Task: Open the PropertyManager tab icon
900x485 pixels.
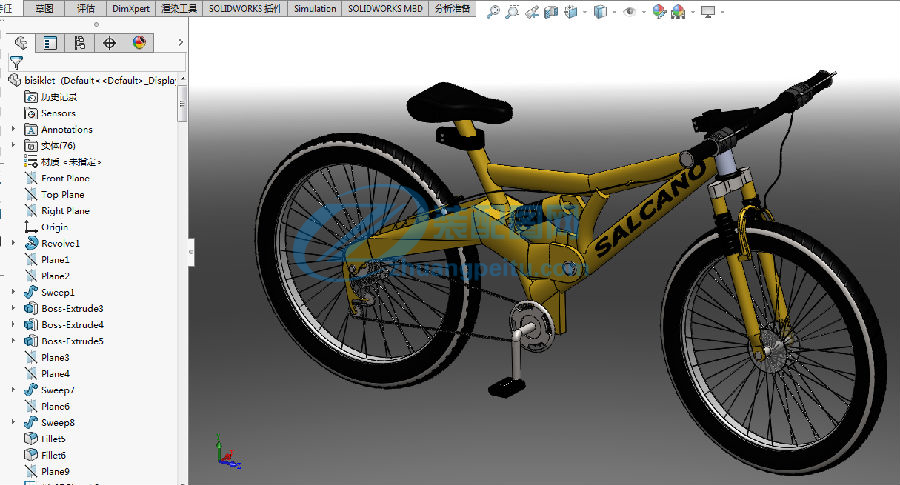Action: click(x=51, y=42)
